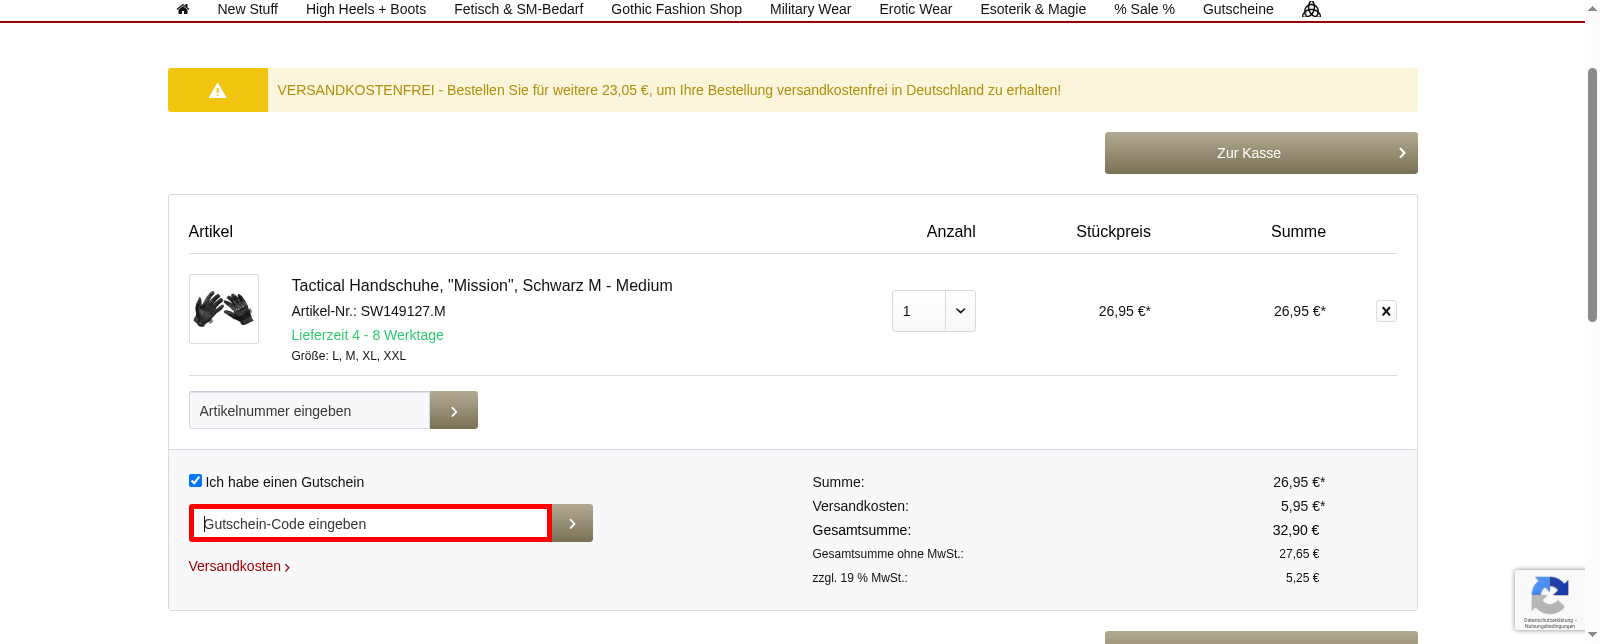Submit the article number with arrow button
This screenshot has width=1600, height=644.
[x=454, y=410]
